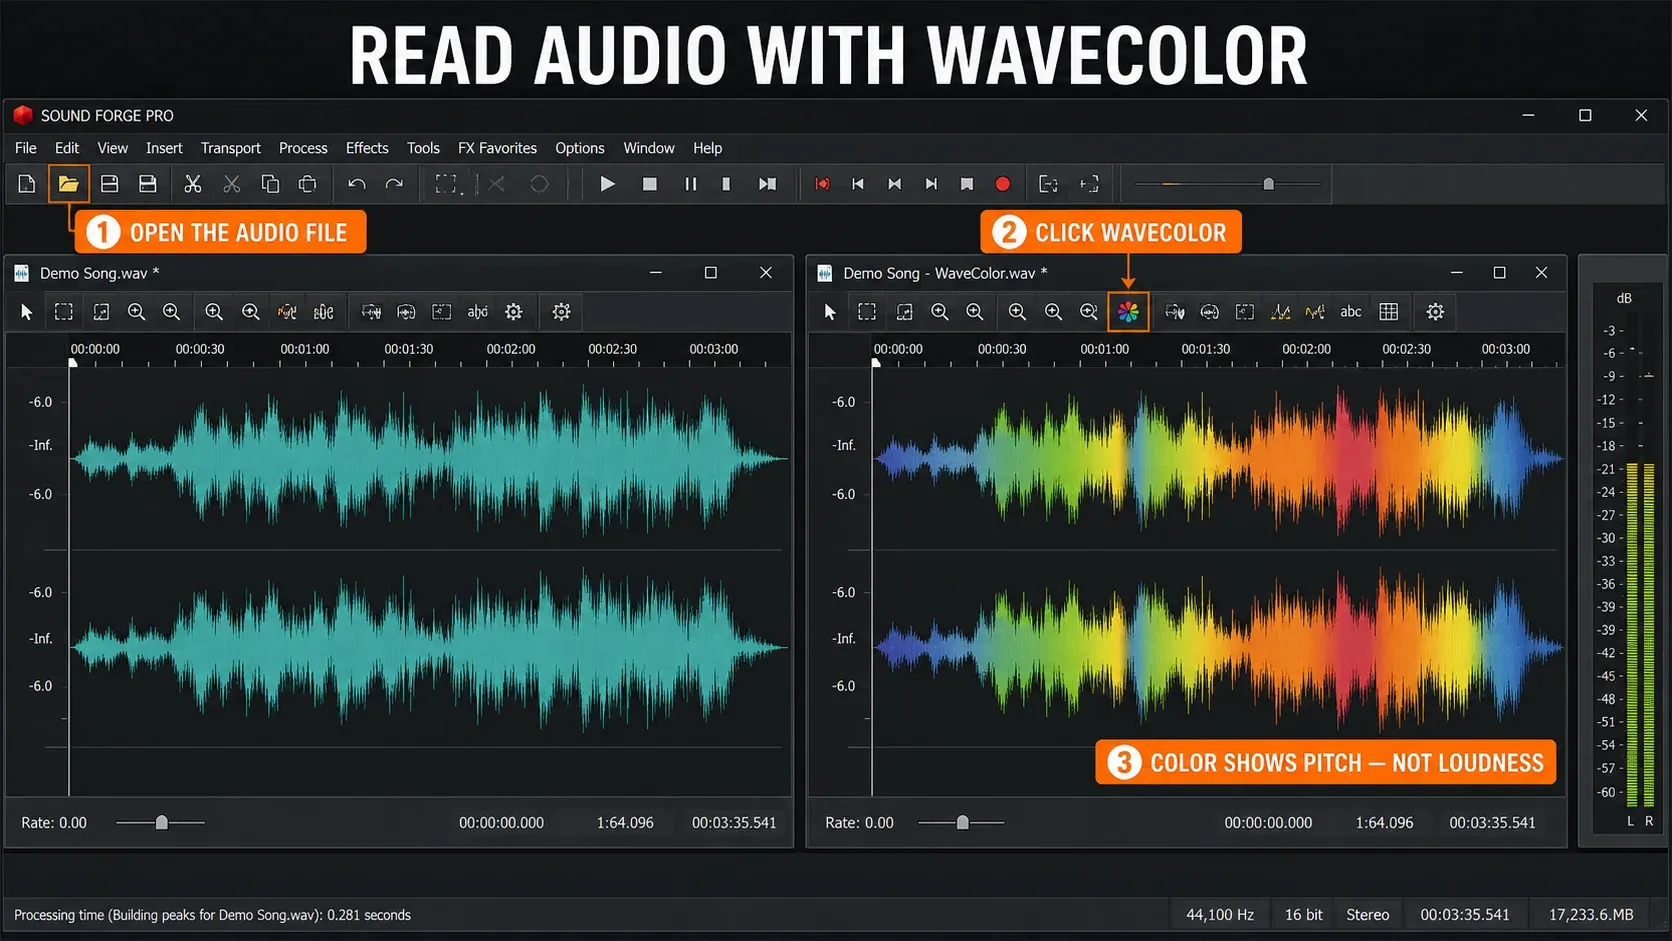Open the Insert menu
The image size is (1672, 941).
164,148
